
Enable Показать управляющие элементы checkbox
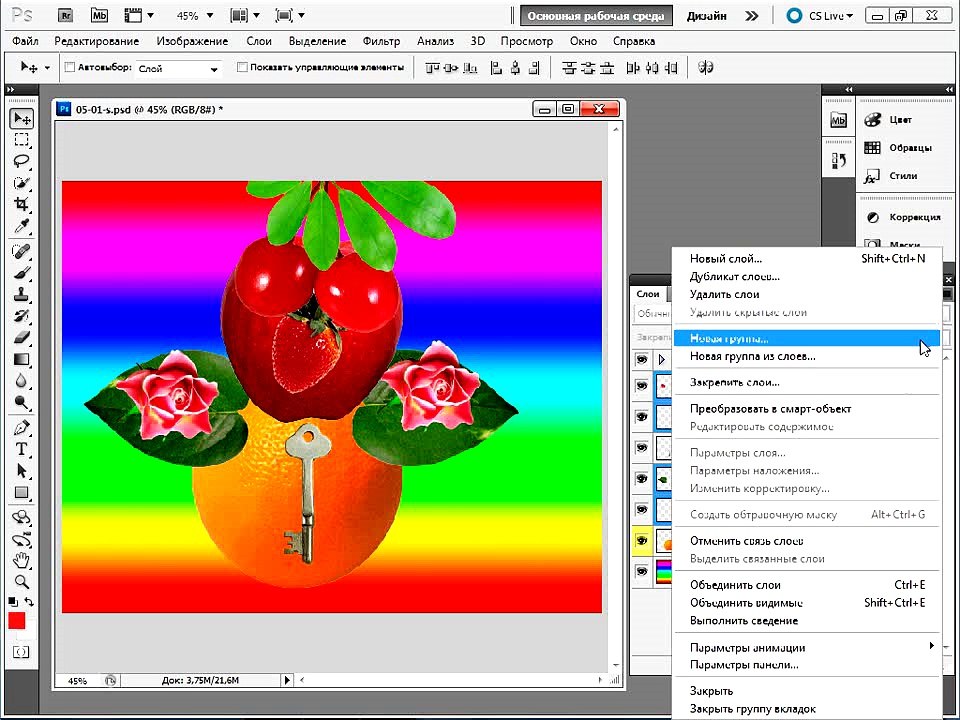[x=242, y=67]
